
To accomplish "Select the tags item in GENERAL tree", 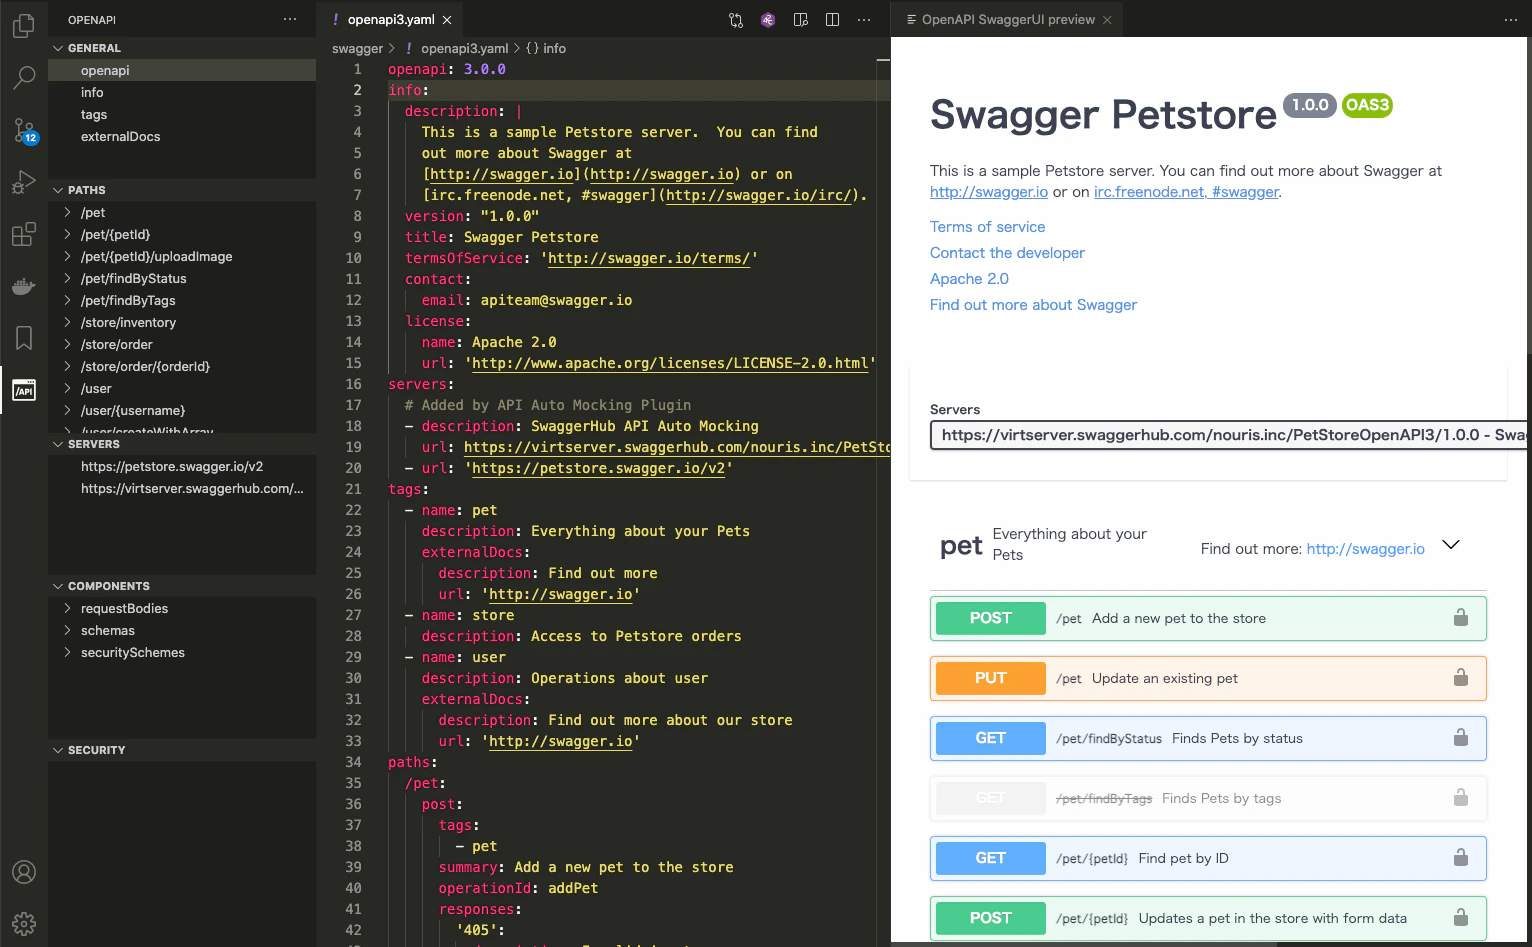I will click(182, 114).
